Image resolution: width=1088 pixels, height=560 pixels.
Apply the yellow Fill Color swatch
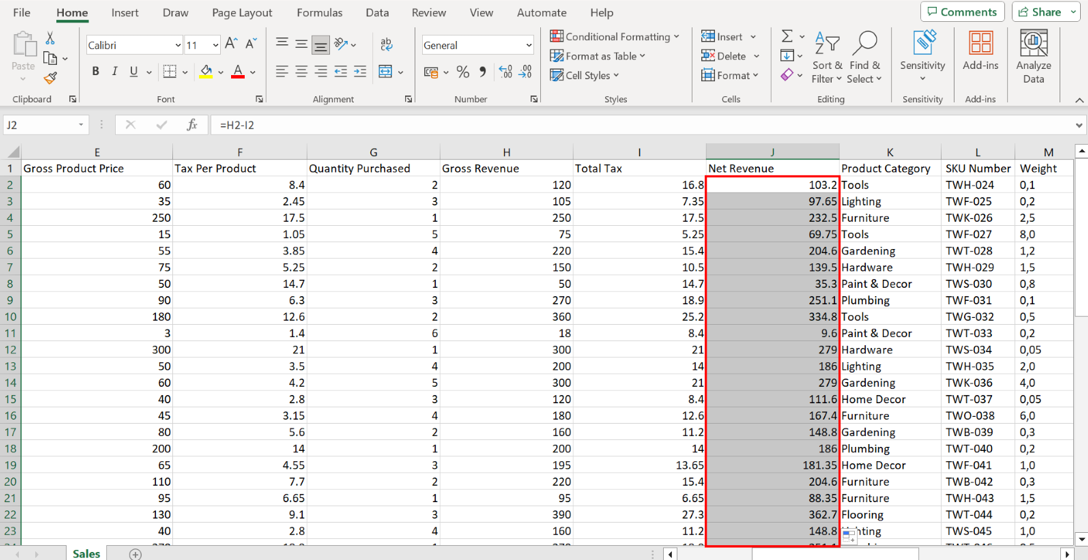(205, 72)
